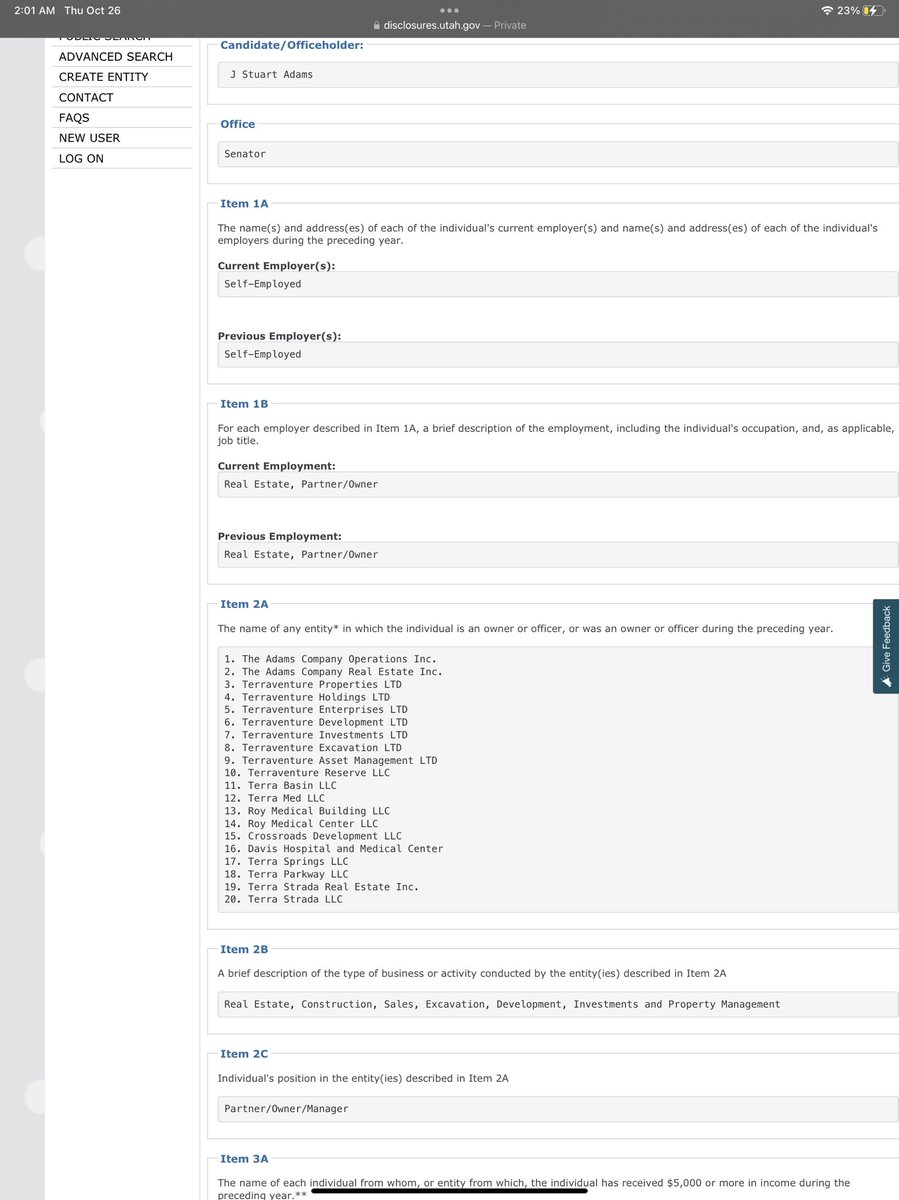The height and width of the screenshot is (1200, 899).
Task: Click the Item 2C section heading
Action: tap(244, 1054)
